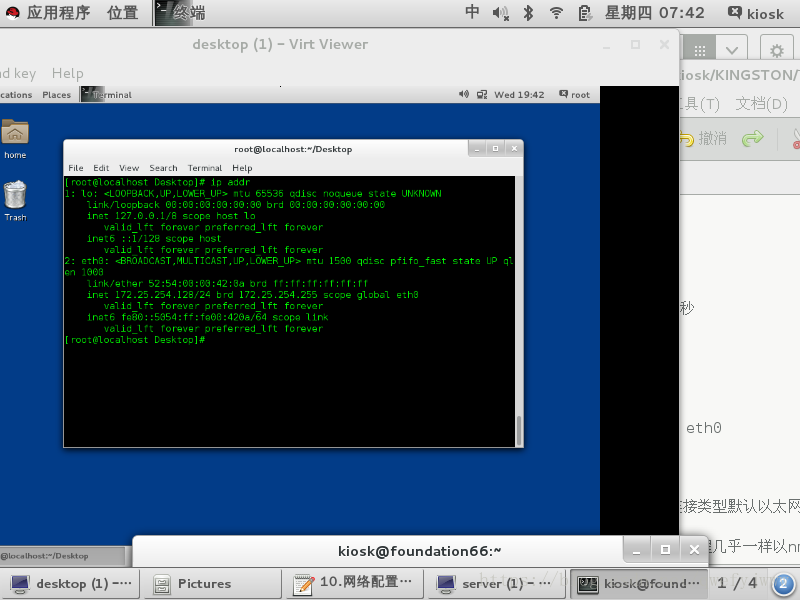Screen dimensions: 800x600
Task: Select the home folder desktop icon
Action: (15, 139)
